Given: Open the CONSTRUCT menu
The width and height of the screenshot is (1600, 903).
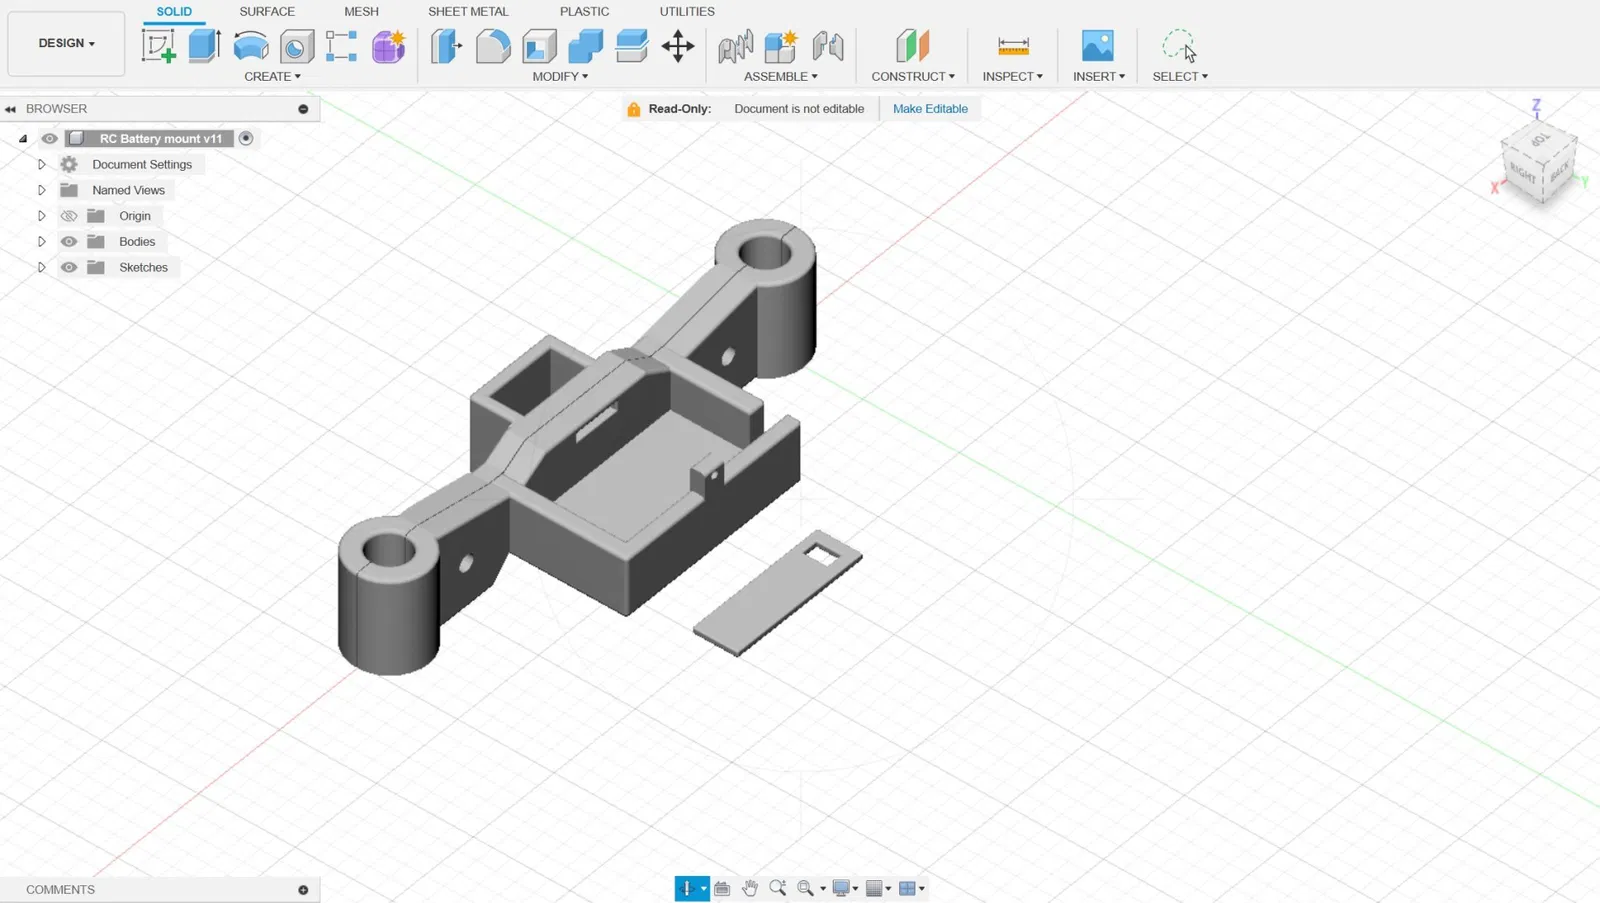Looking at the screenshot, I should (x=912, y=76).
